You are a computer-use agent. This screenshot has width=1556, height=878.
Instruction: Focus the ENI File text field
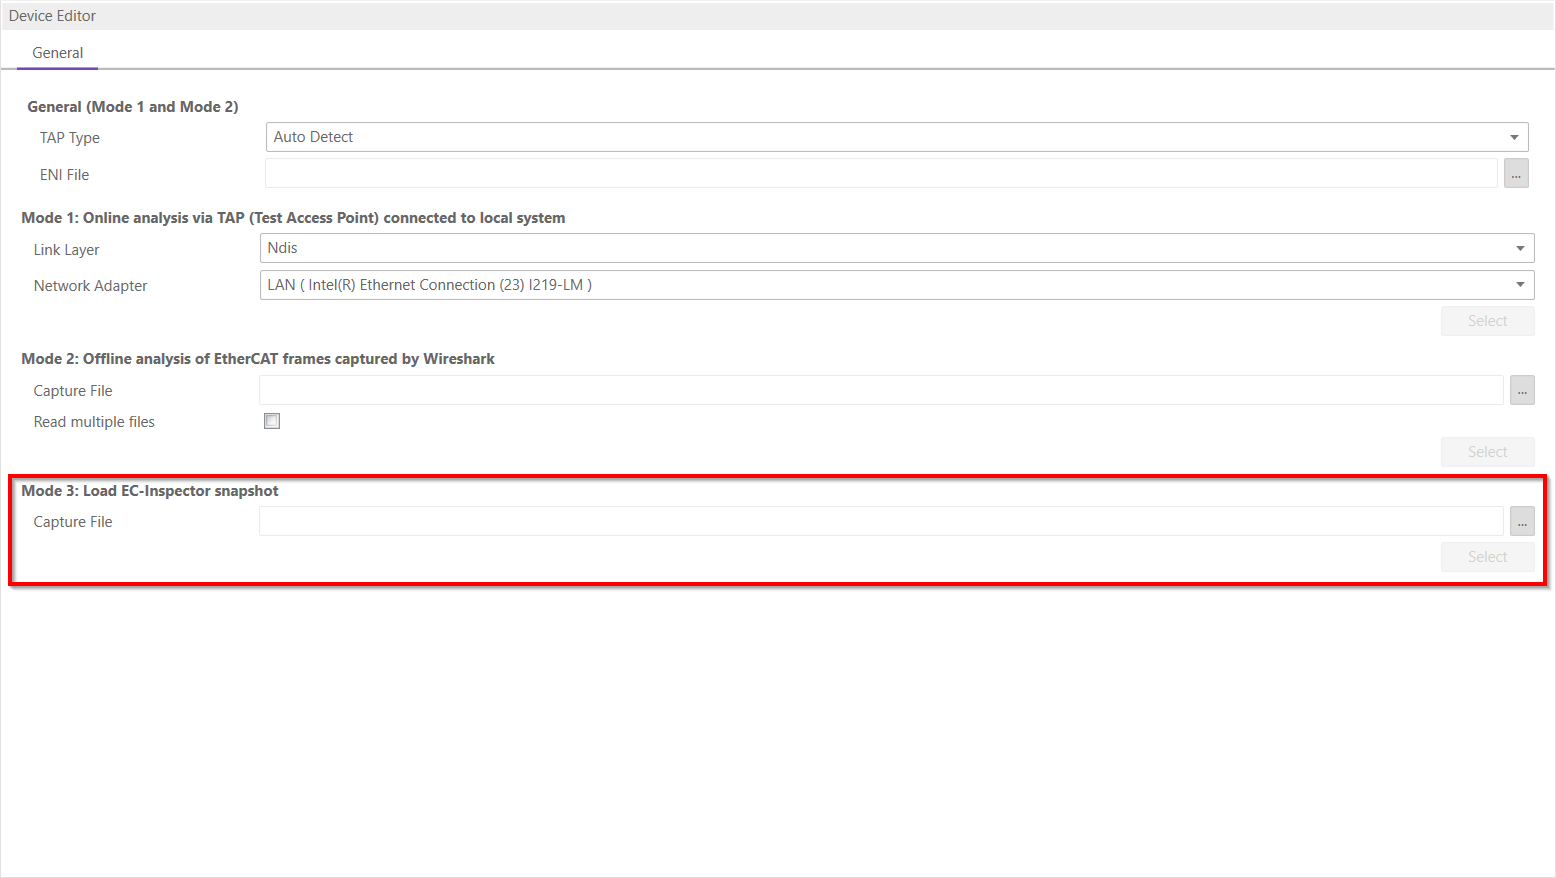880,174
